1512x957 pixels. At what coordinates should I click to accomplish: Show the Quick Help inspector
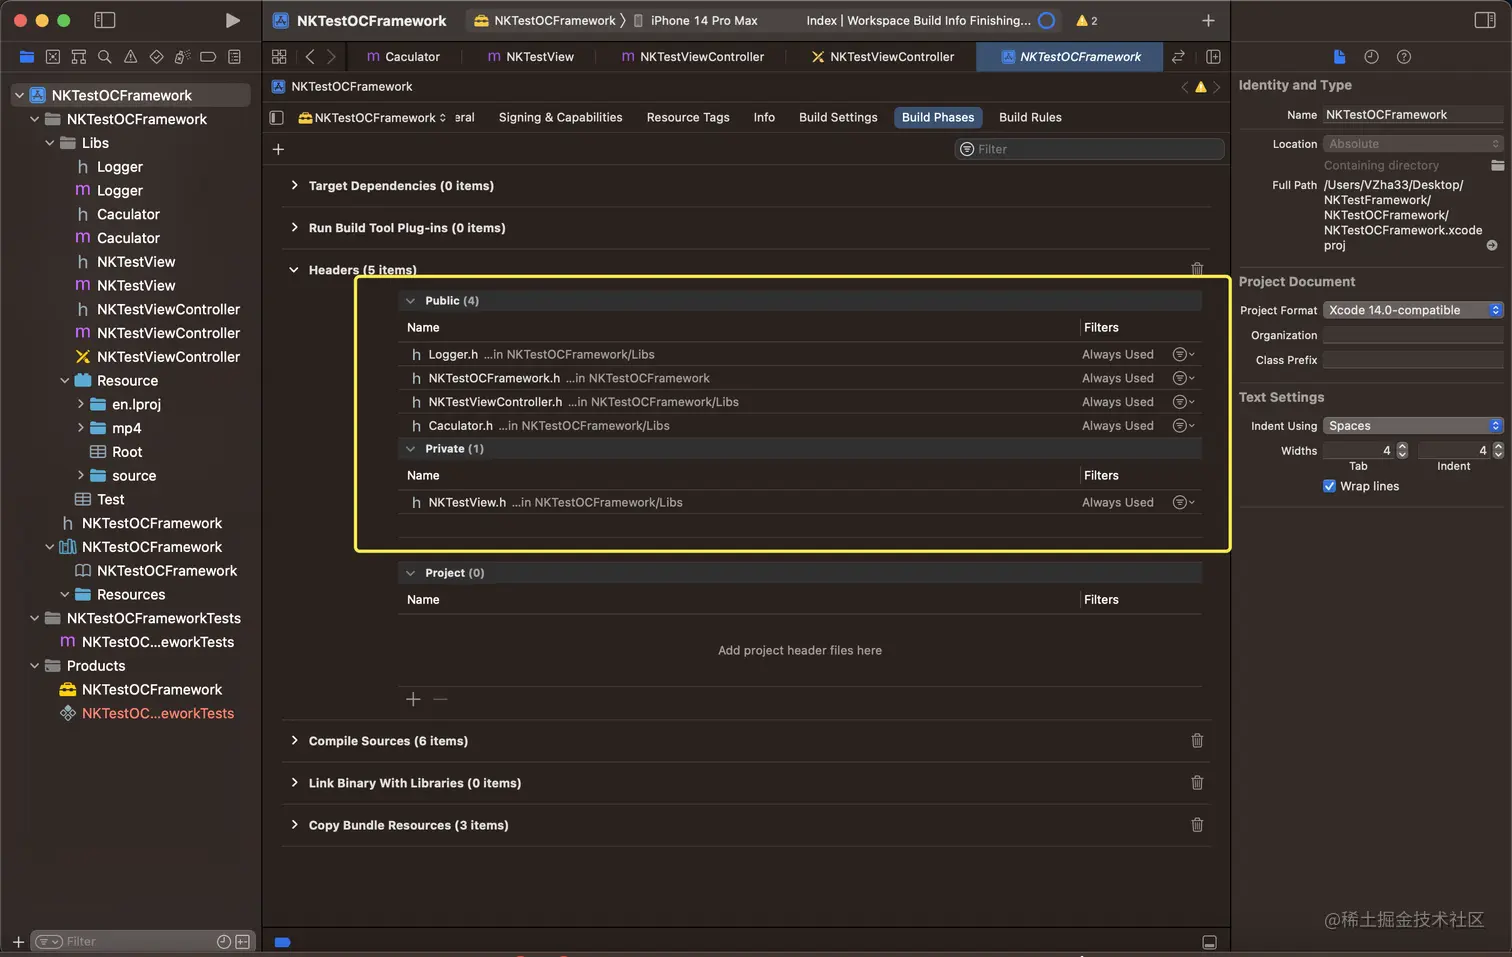(1404, 57)
